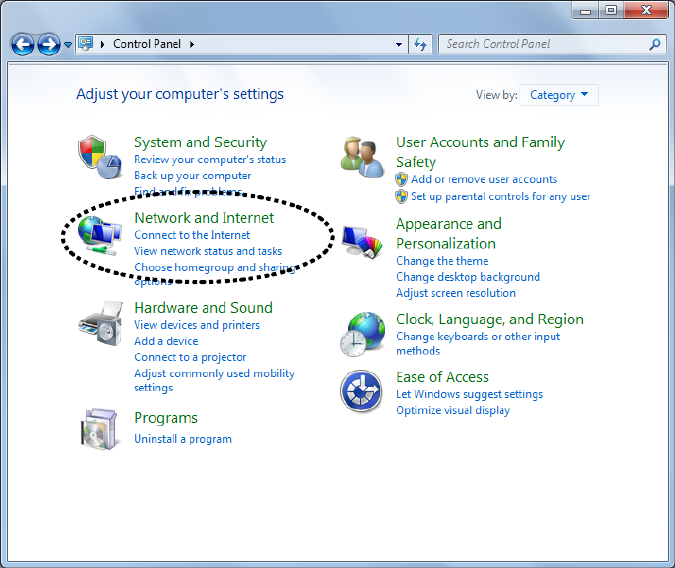Click the search magnifier icon
Viewport: 675px width, 568px height.
655,44
